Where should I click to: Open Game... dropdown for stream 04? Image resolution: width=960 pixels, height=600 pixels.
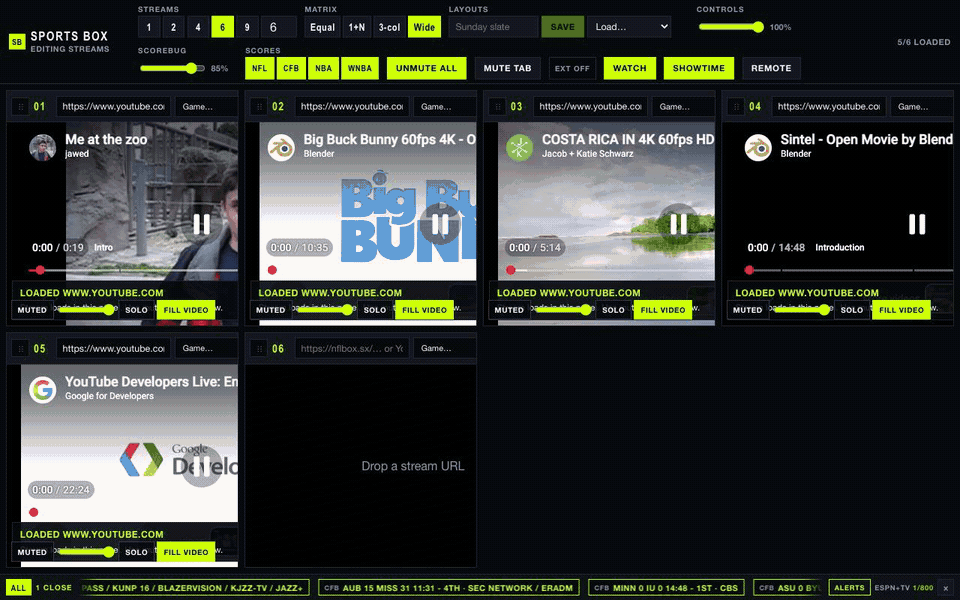click(x=921, y=107)
